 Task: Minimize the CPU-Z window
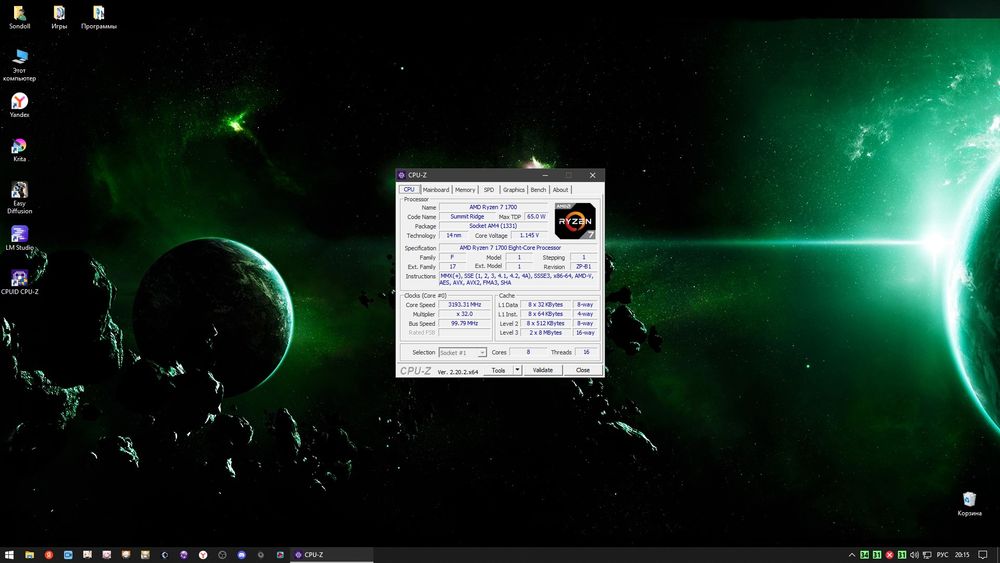[545, 175]
